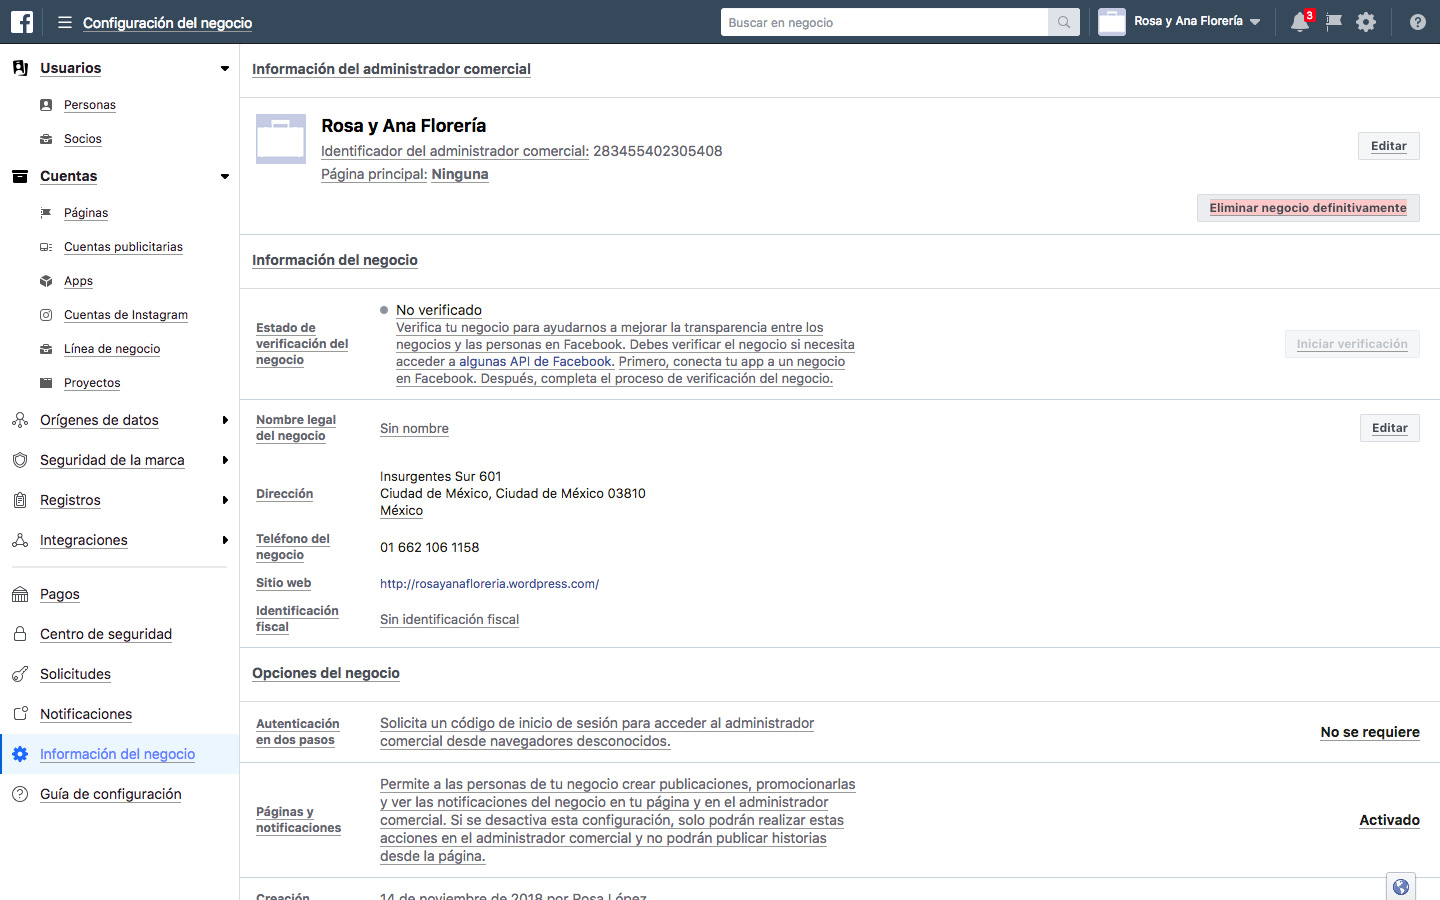Click the Cuentas de Instagram icon
The image size is (1440, 900).
(x=46, y=315)
